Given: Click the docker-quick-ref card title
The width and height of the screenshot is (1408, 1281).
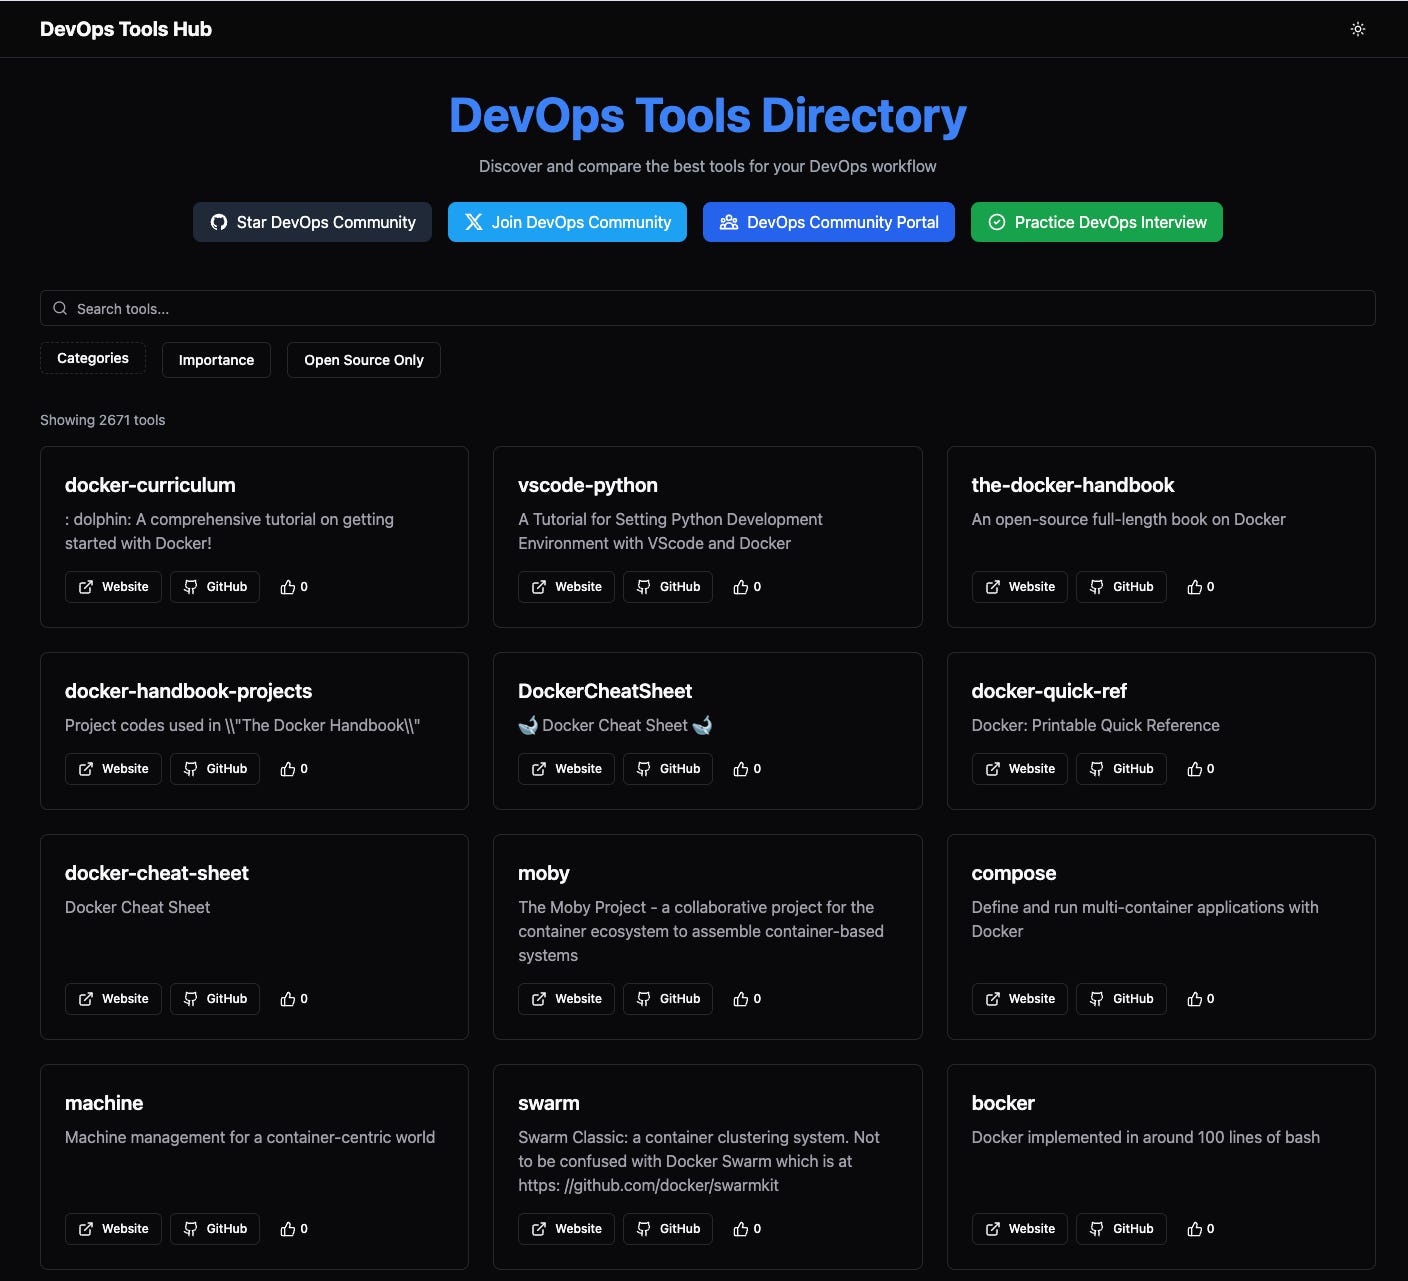Looking at the screenshot, I should 1049,691.
